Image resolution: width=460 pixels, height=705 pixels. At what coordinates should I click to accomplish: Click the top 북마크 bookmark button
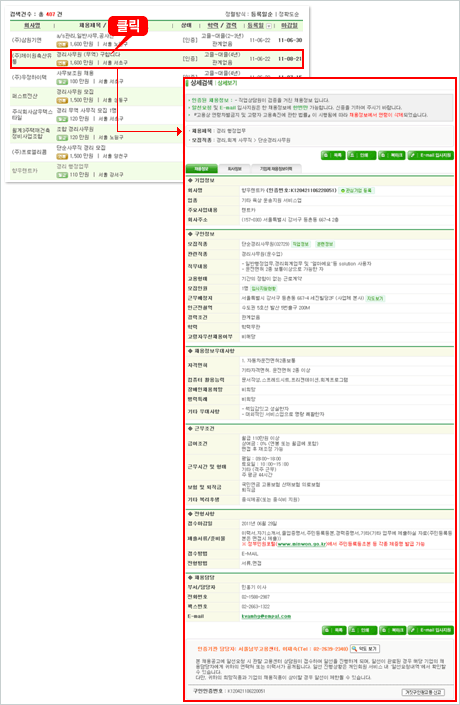tap(391, 155)
